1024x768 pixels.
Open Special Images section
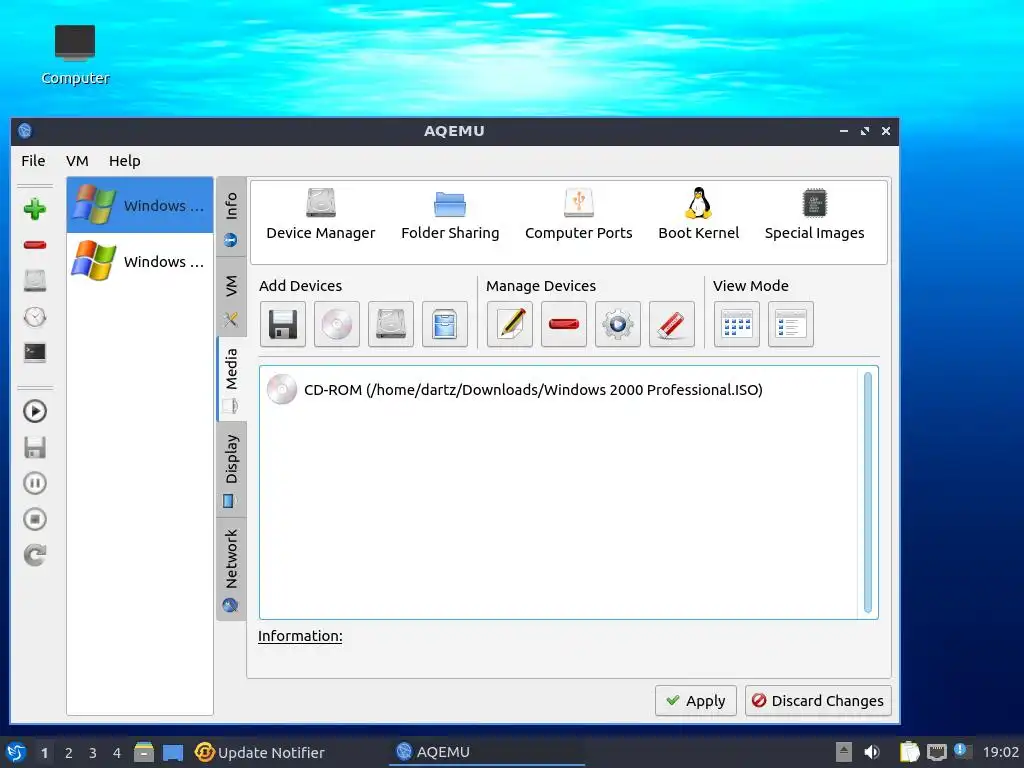(x=814, y=214)
